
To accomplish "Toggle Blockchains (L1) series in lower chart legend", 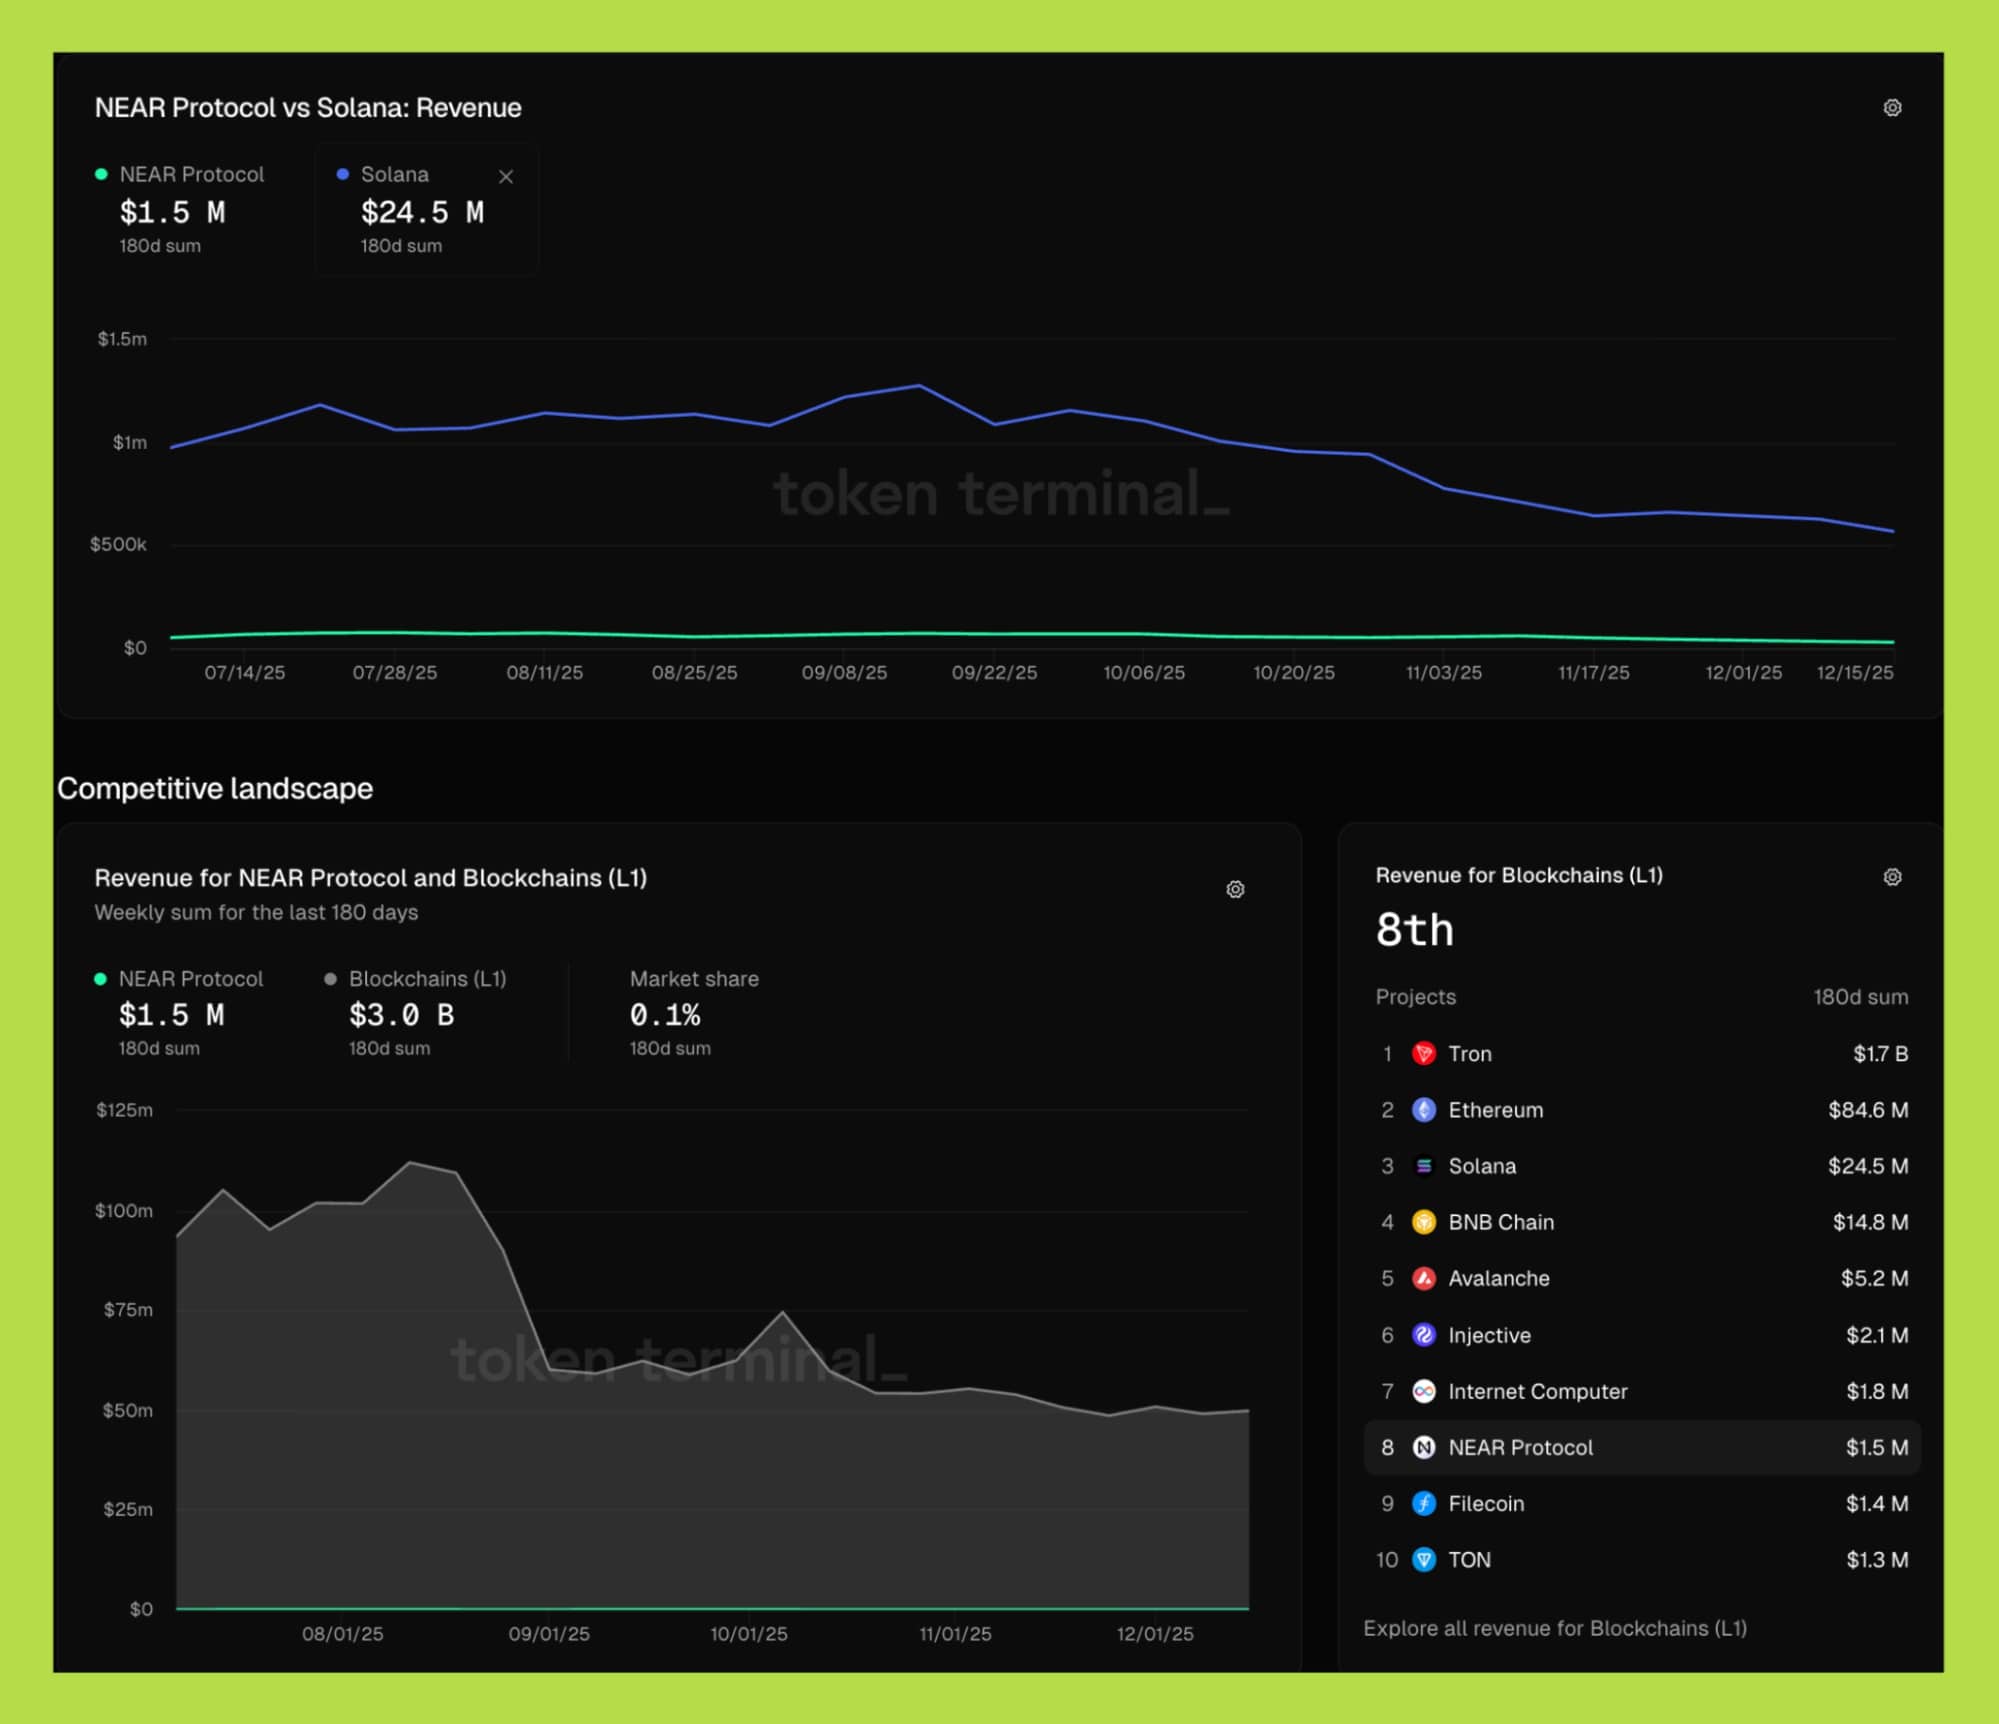I will 427,979.
